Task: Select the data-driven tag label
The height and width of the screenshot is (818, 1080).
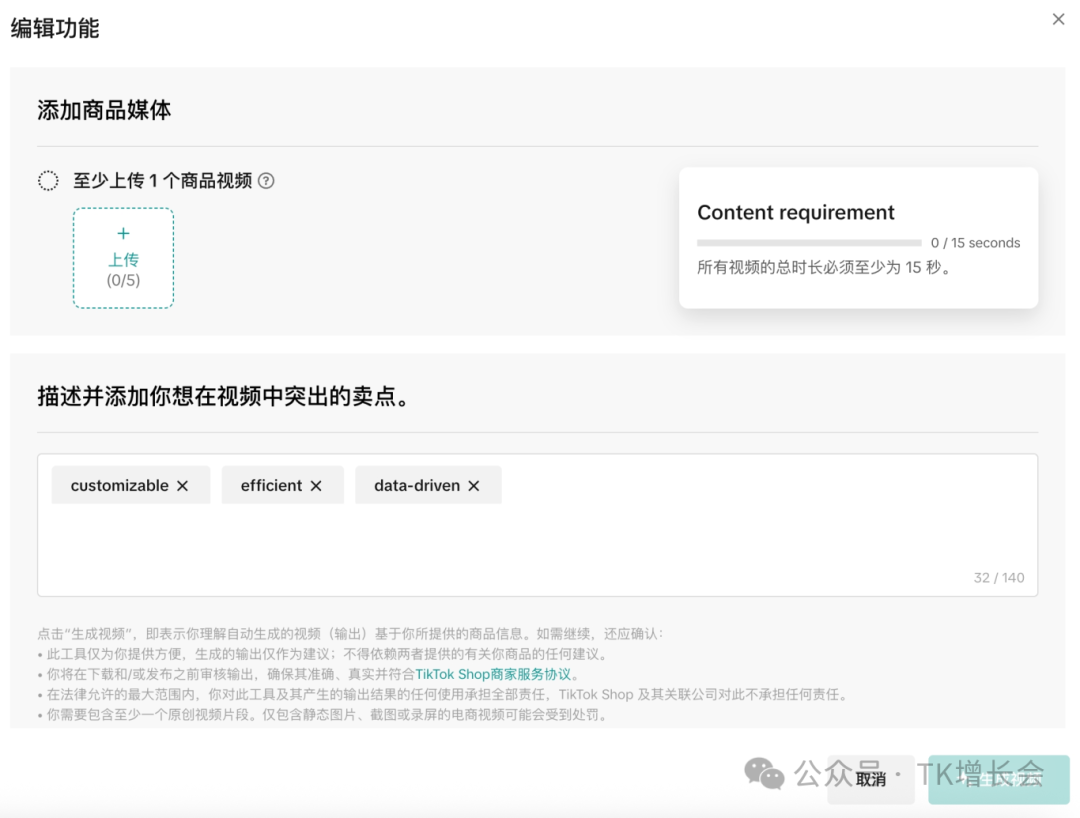Action: coord(417,486)
